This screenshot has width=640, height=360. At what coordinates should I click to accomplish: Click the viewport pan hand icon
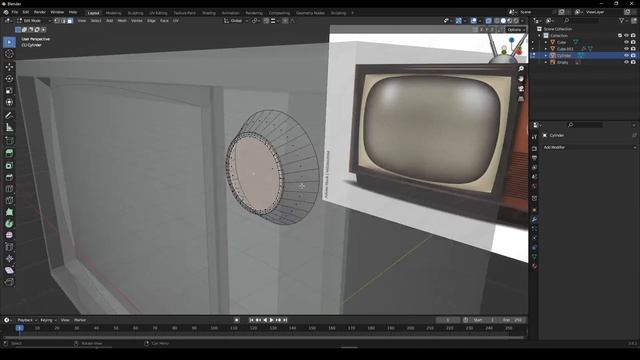[x=521, y=79]
